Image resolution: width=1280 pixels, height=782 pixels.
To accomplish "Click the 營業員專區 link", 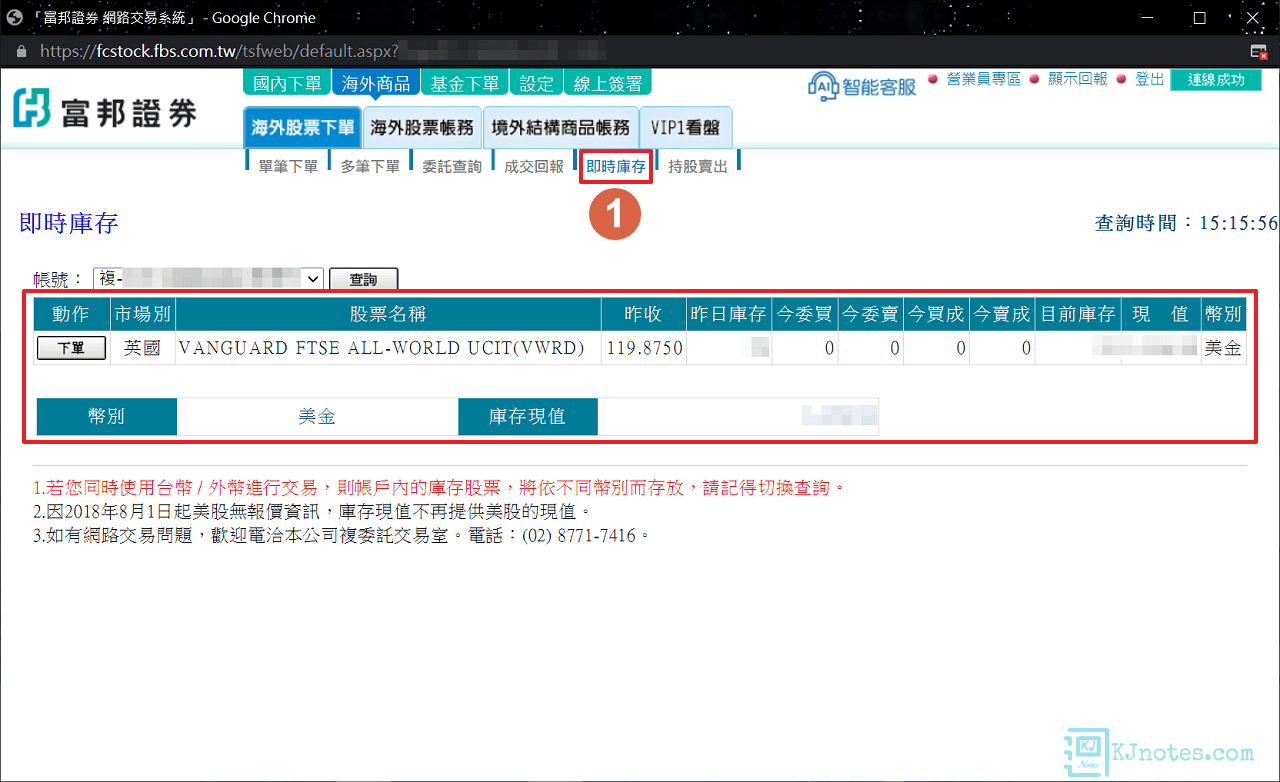I will click(984, 79).
